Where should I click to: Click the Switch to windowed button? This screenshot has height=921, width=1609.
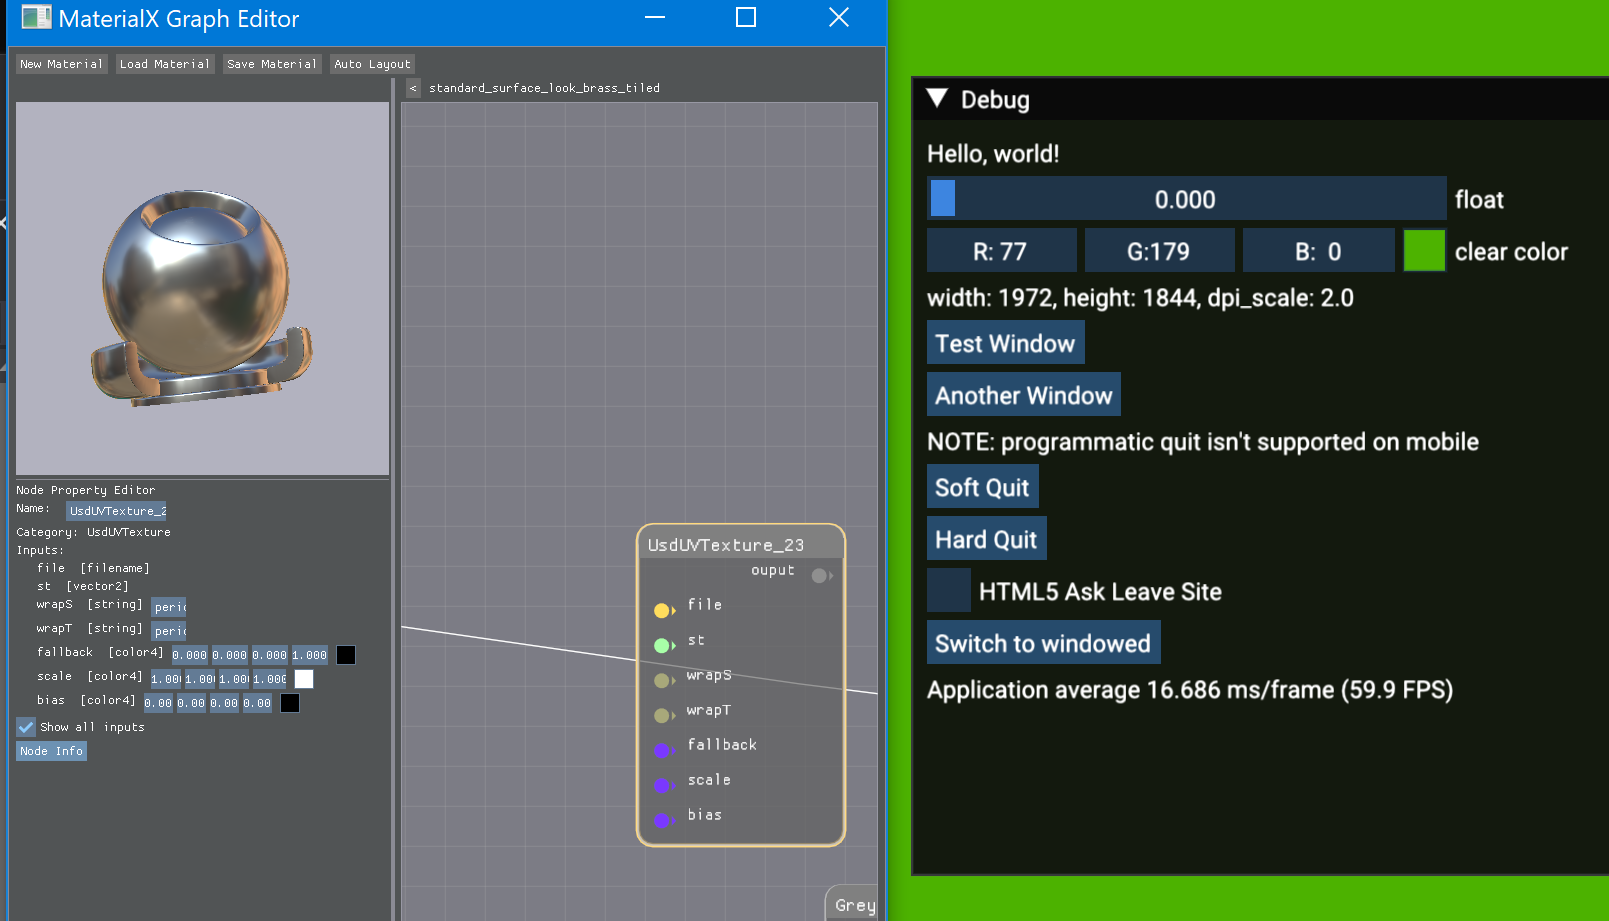(1043, 643)
